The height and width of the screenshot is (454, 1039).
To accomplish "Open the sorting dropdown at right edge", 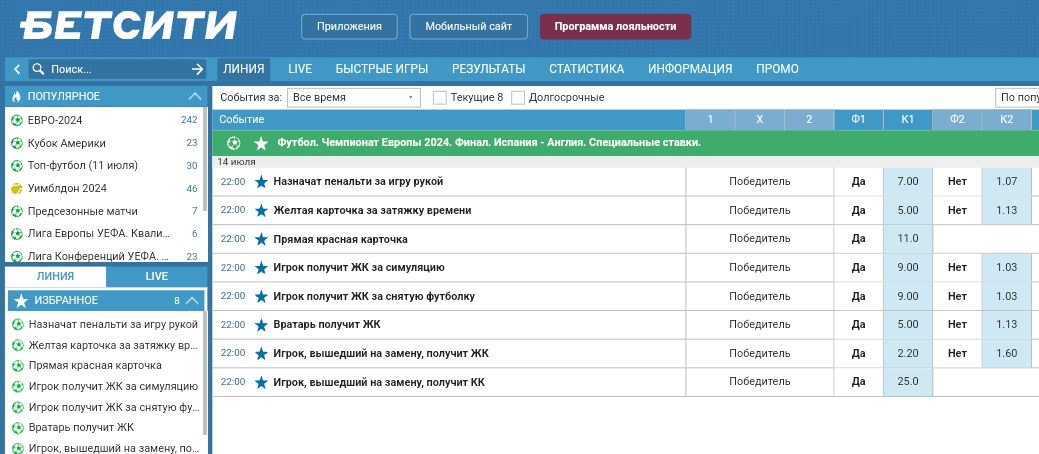I will 1017,97.
